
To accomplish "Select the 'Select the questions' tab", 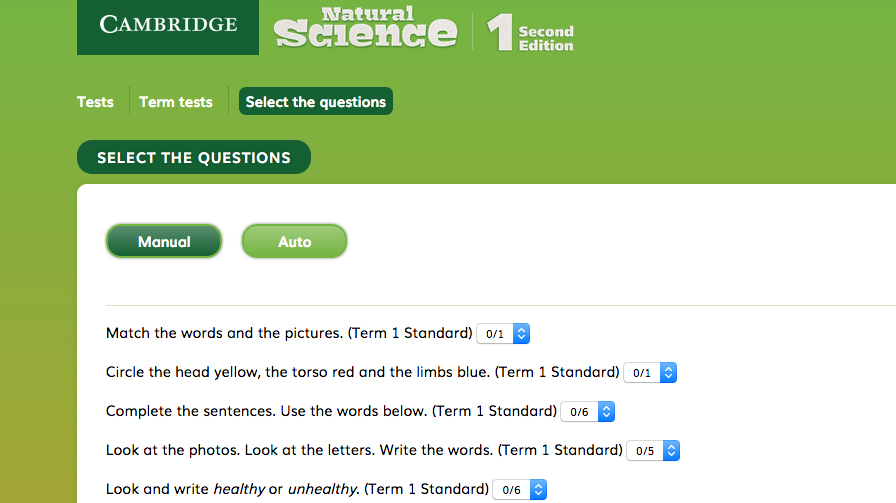I will pos(316,101).
